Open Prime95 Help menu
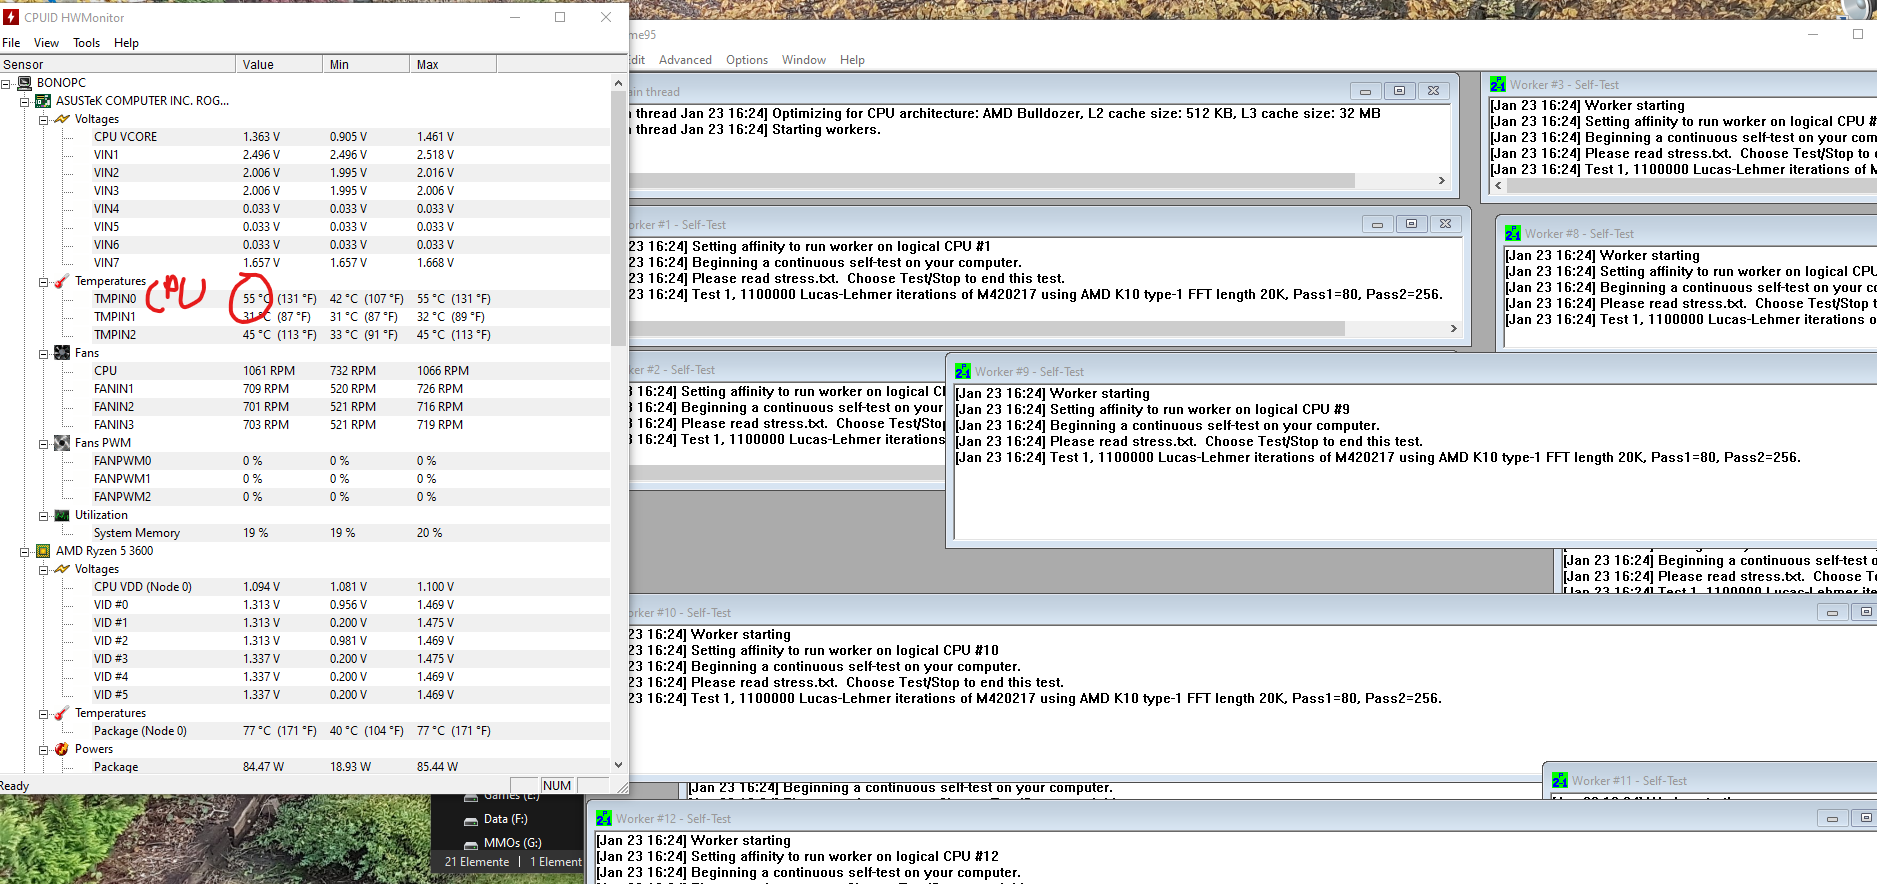Screen dimensions: 1877x884 [x=852, y=60]
